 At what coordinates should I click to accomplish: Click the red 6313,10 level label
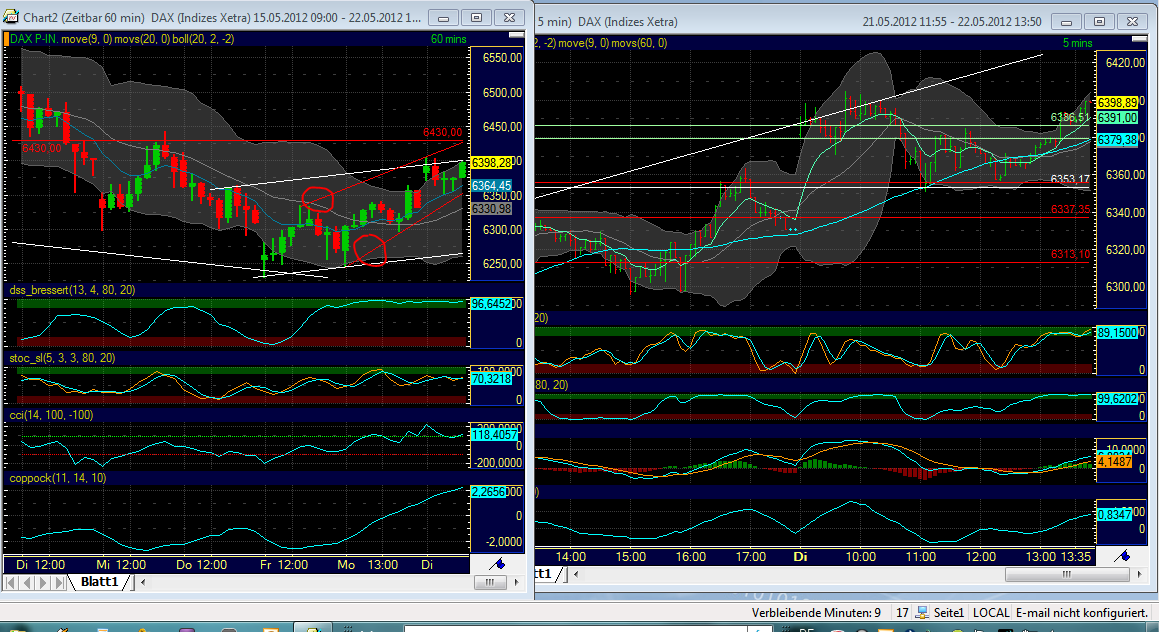[x=1070, y=254]
